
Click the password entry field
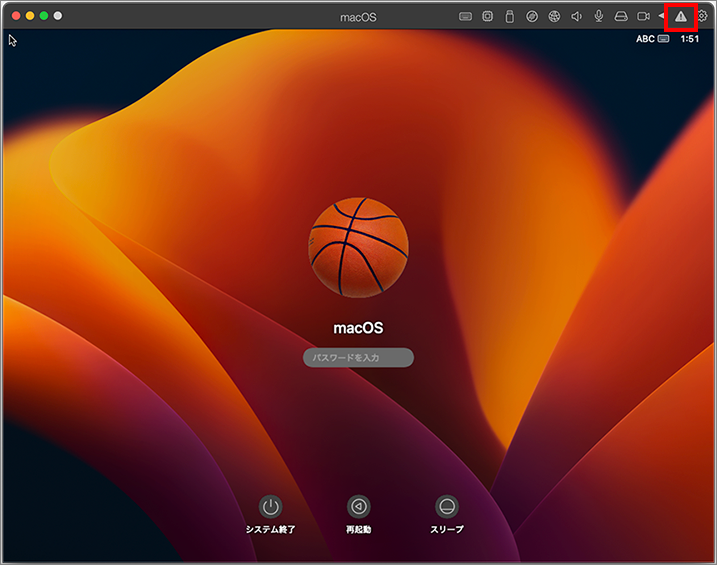point(358,357)
